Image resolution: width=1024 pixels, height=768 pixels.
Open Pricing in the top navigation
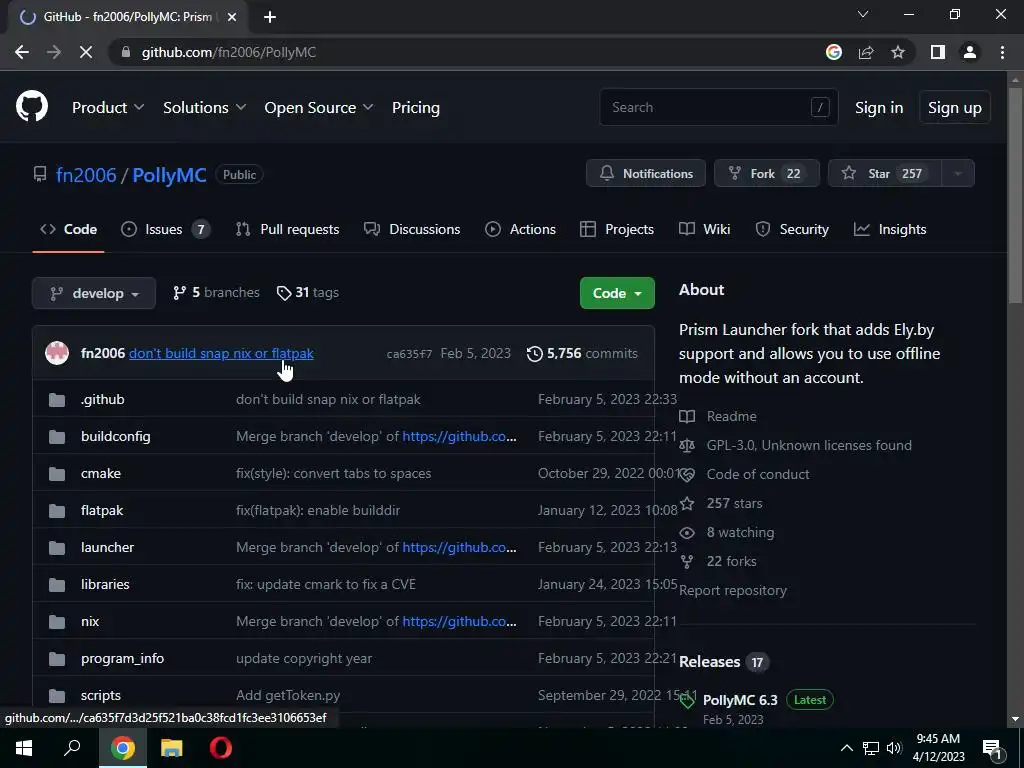click(x=416, y=108)
